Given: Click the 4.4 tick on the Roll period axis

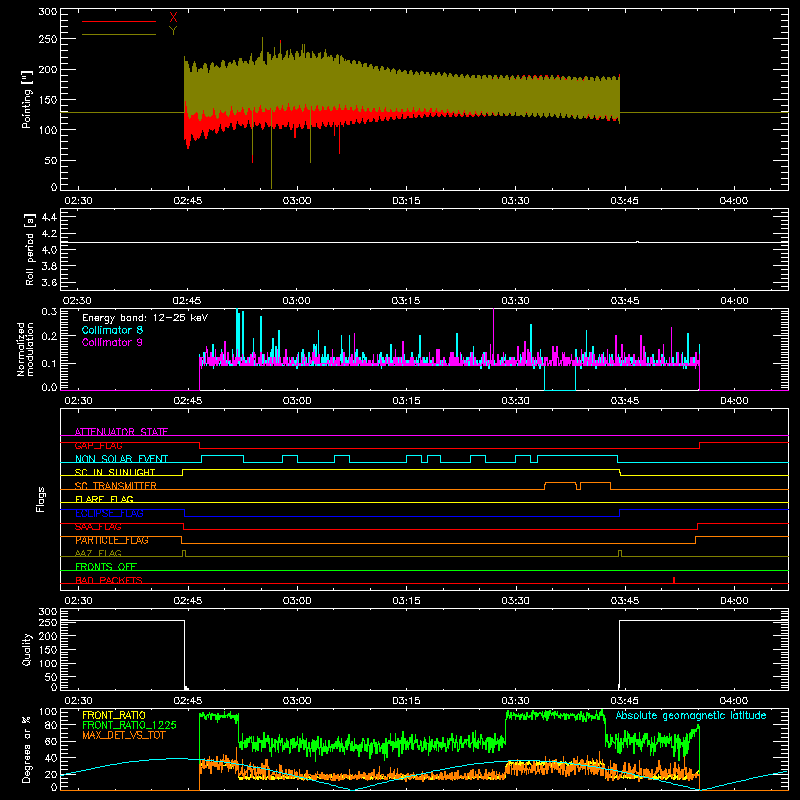Looking at the screenshot, I should 49,217.
